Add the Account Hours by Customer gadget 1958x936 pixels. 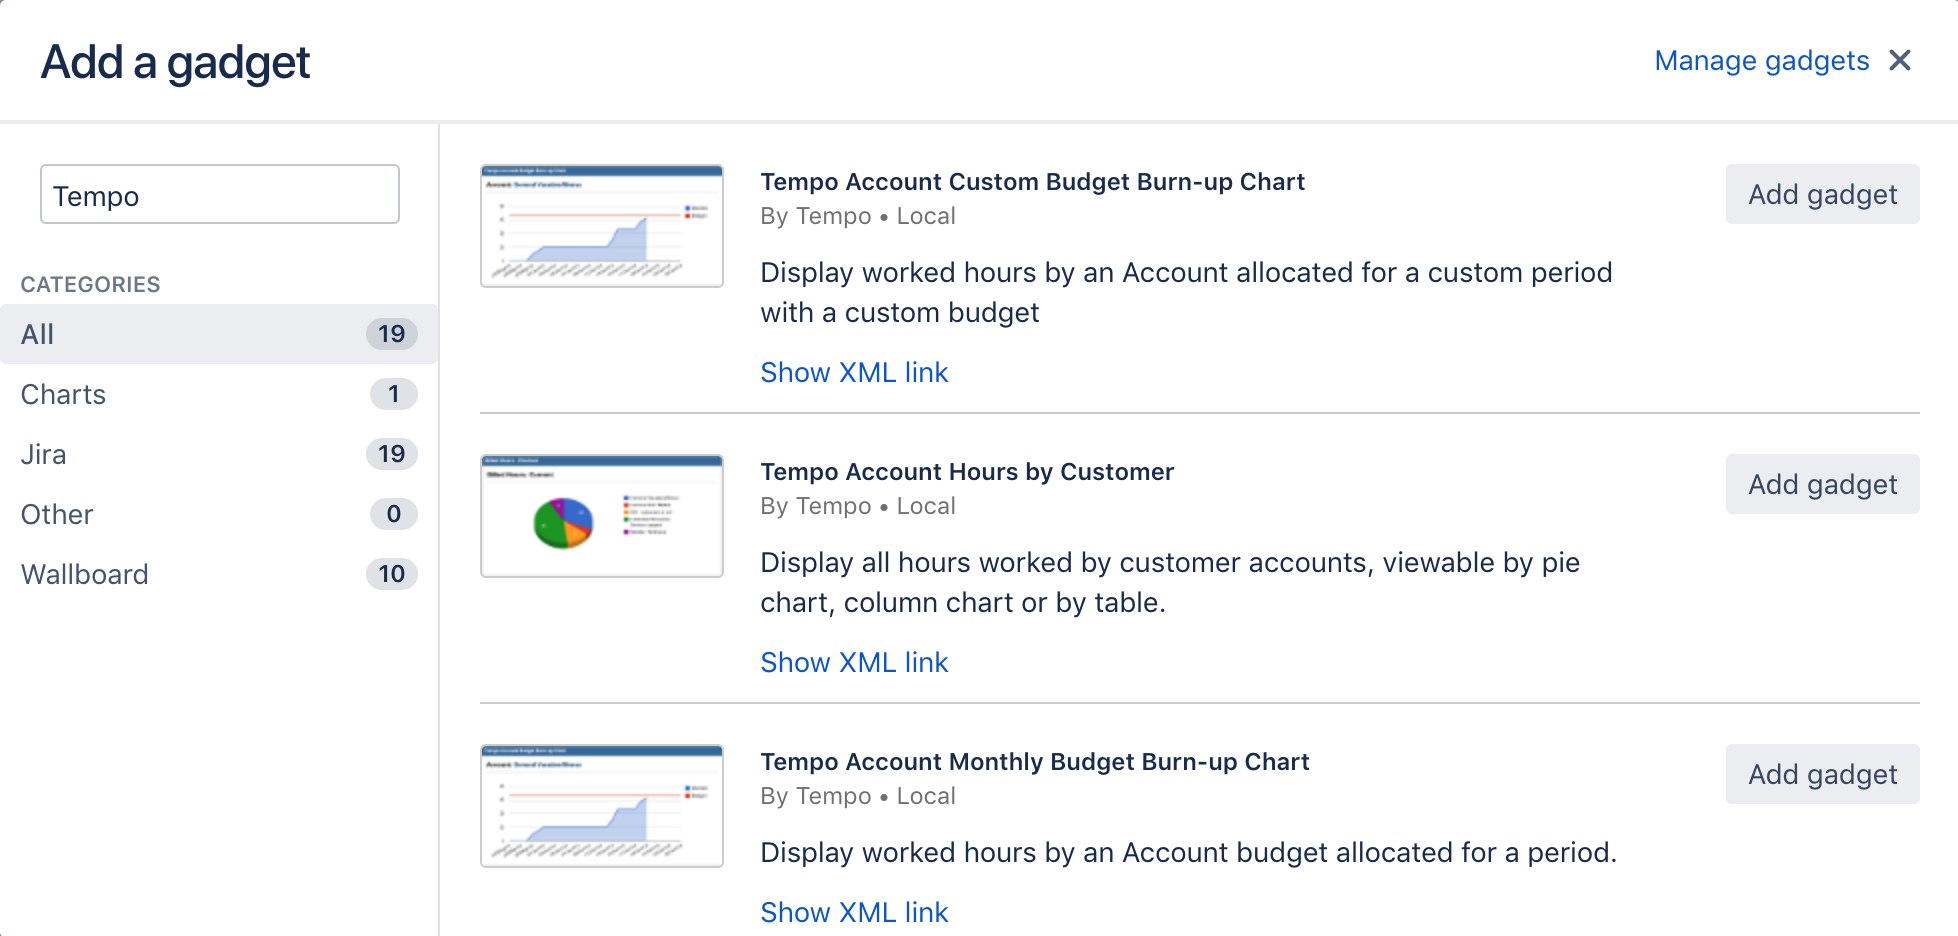(1821, 484)
